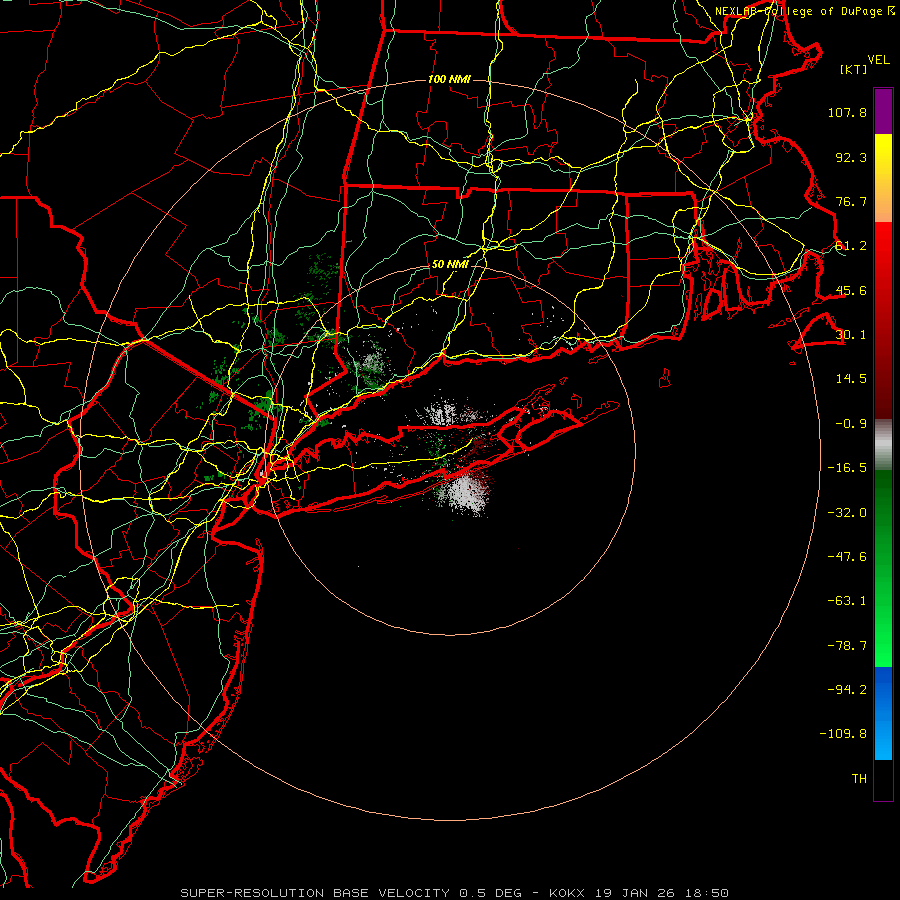Image resolution: width=900 pixels, height=900 pixels.
Task: Click the [KT] units label
Action: coord(854,69)
